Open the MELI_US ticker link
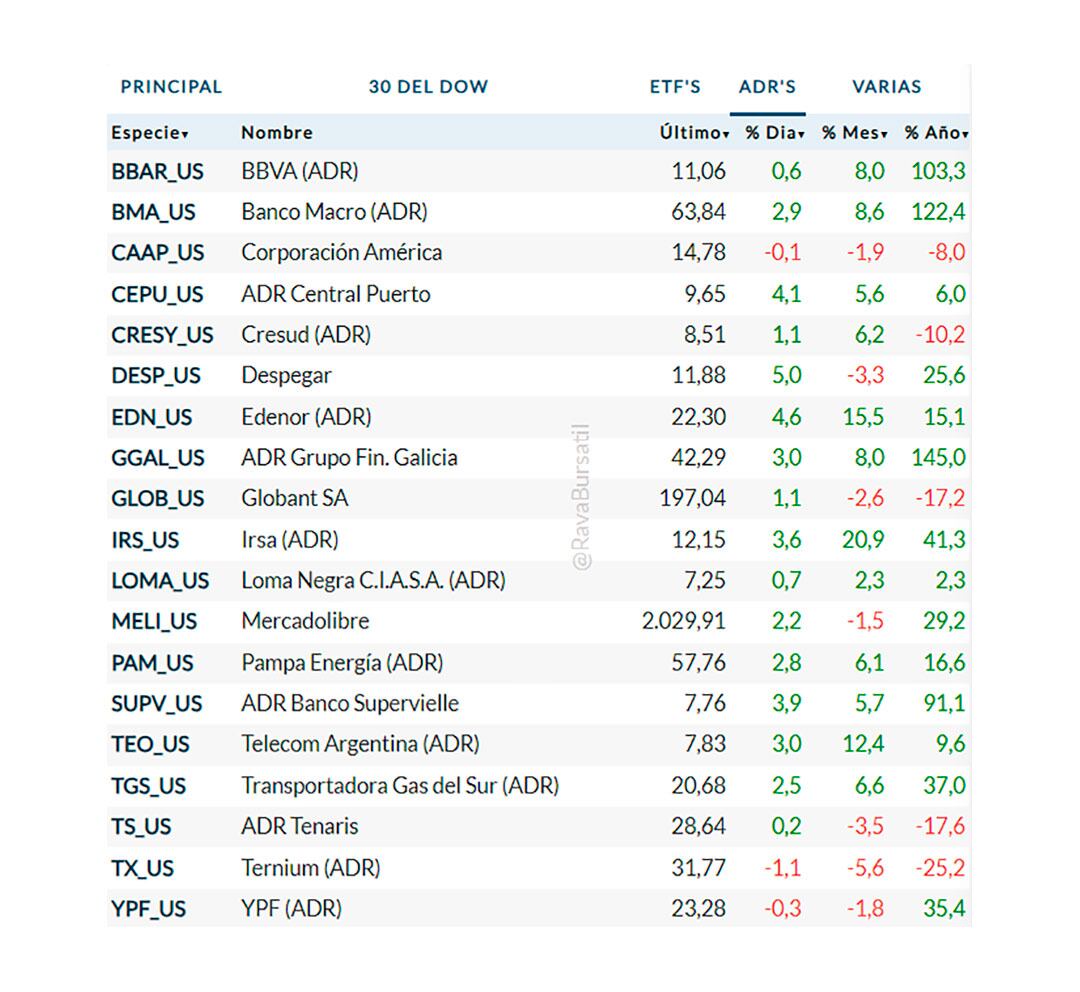This screenshot has height=992, width=1080. tap(154, 622)
